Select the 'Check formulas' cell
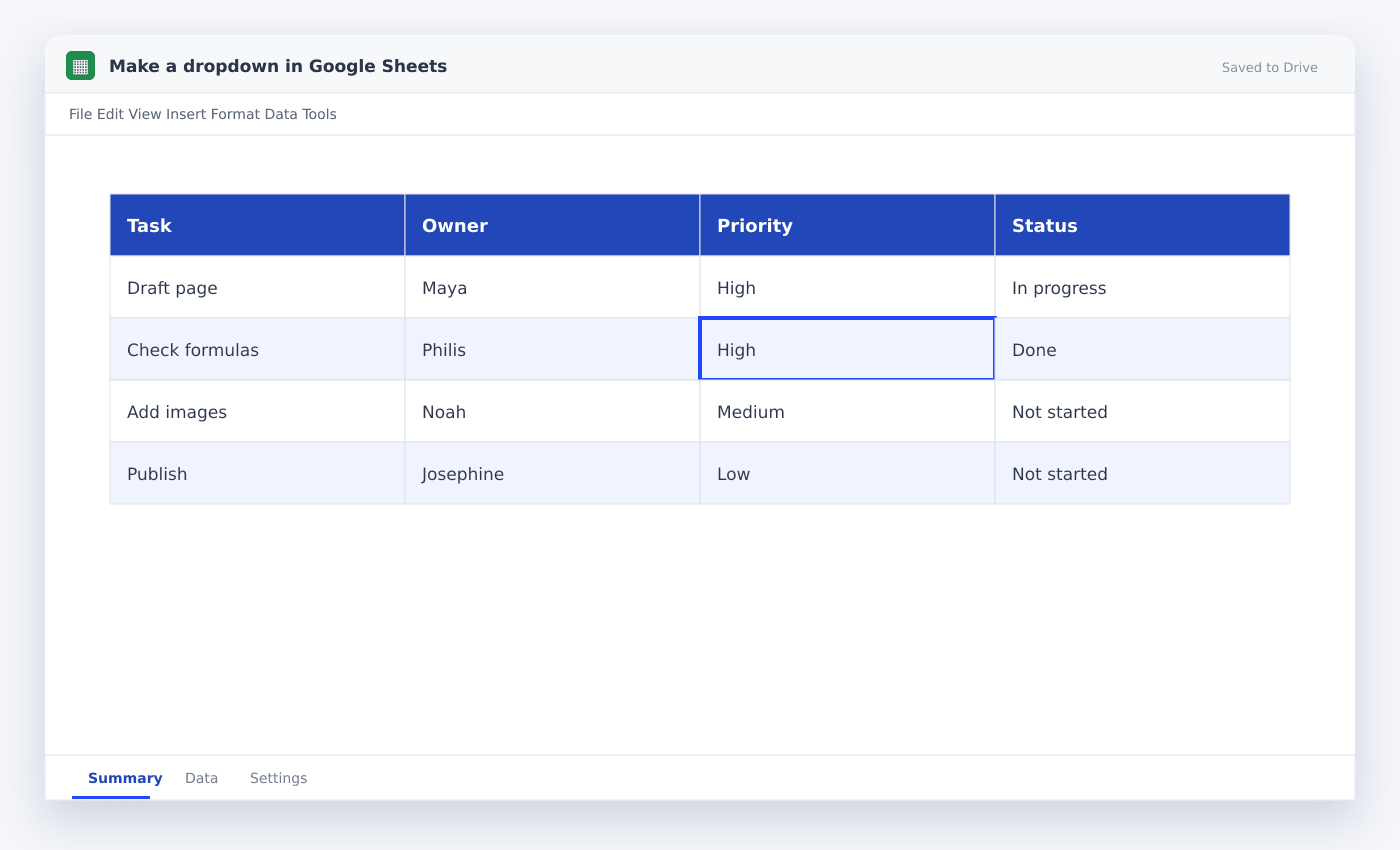Screen dimensions: 1400x850 (257, 350)
